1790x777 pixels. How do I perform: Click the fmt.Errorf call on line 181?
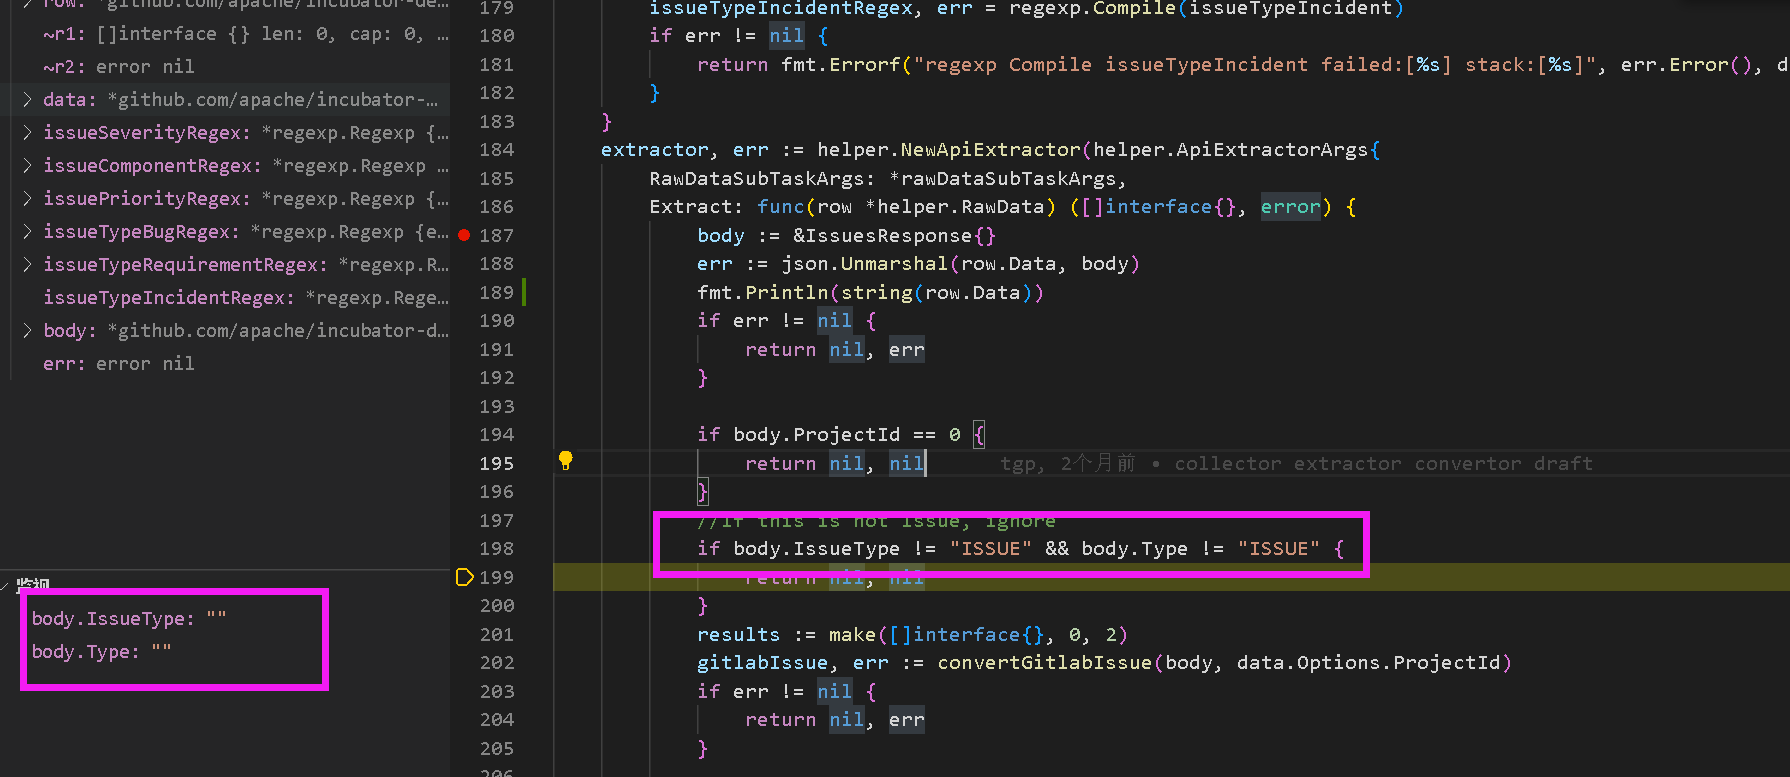(841, 64)
